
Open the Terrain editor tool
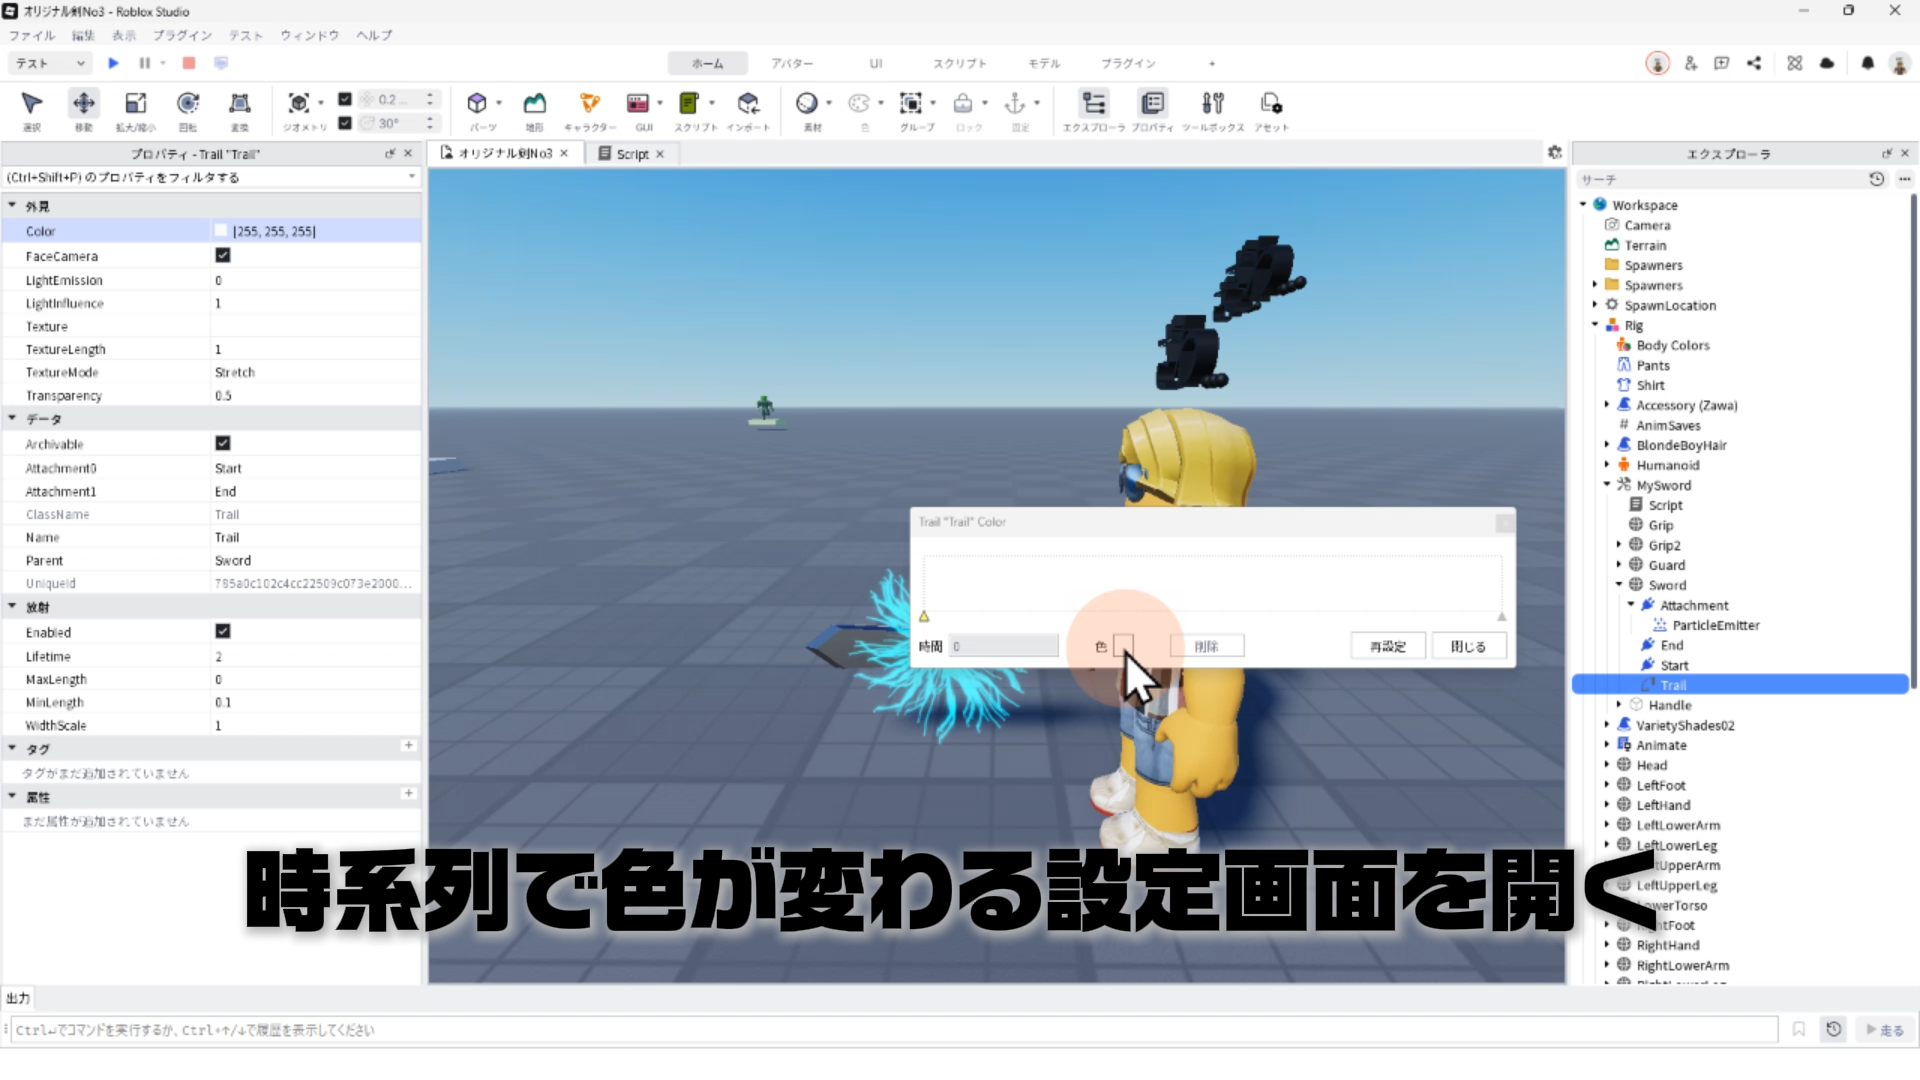click(535, 103)
